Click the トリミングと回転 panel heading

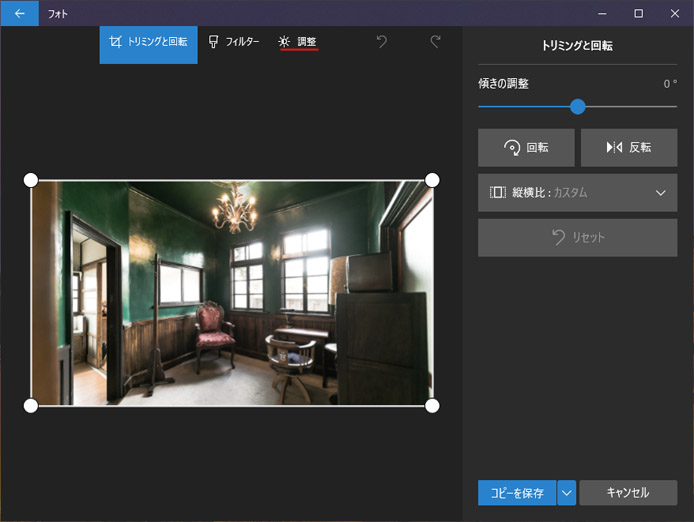point(578,46)
